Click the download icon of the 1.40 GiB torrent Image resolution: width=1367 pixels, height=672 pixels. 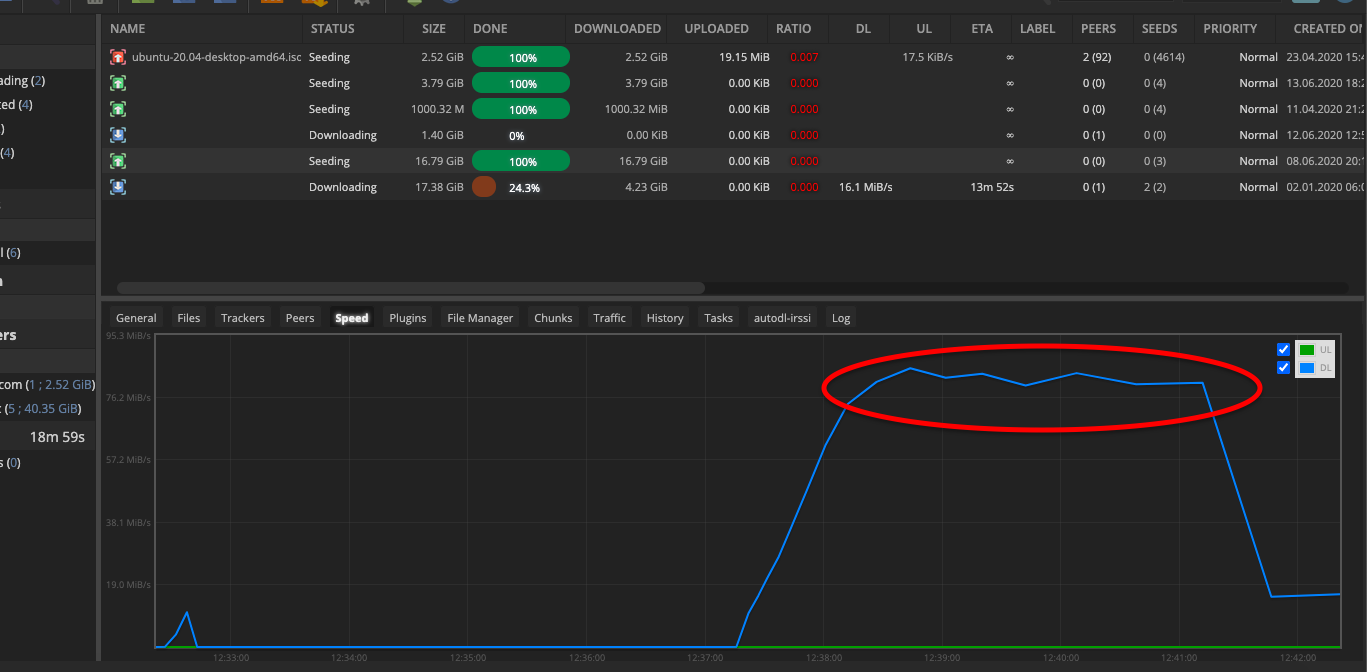[118, 135]
